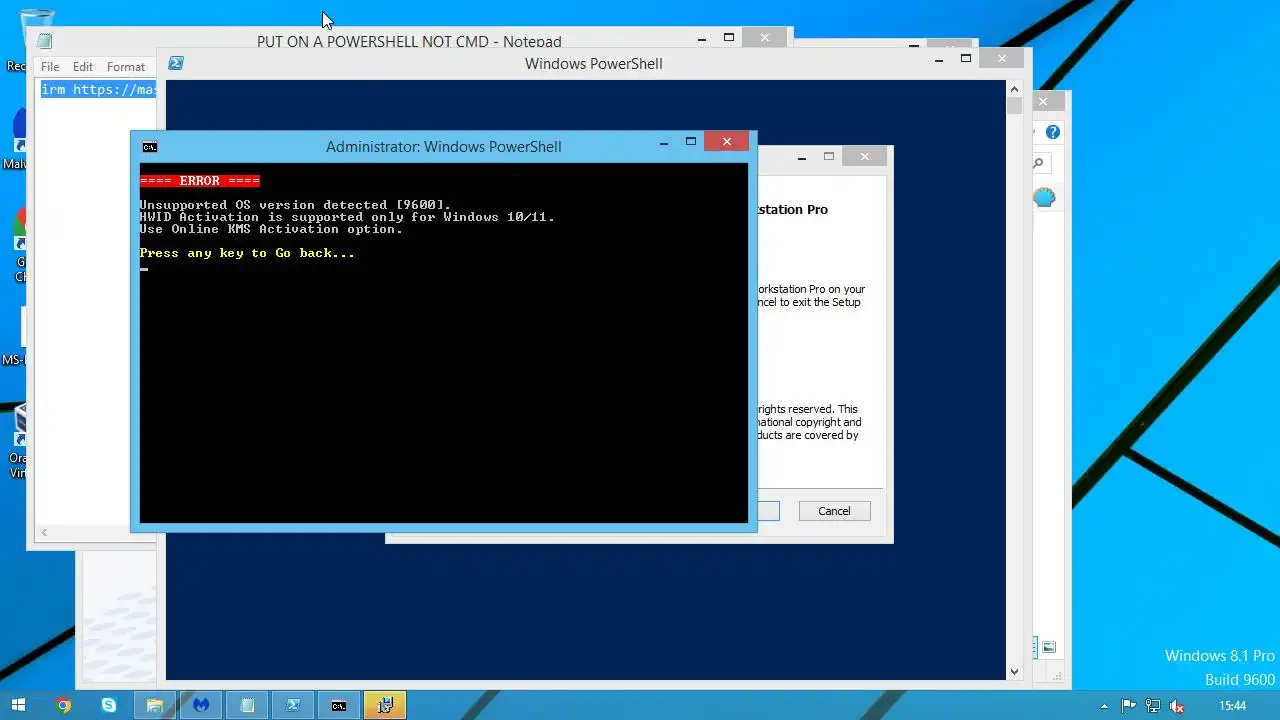Viewport: 1280px width, 720px height.
Task: Open Malwarebytes from the taskbar
Action: click(201, 705)
